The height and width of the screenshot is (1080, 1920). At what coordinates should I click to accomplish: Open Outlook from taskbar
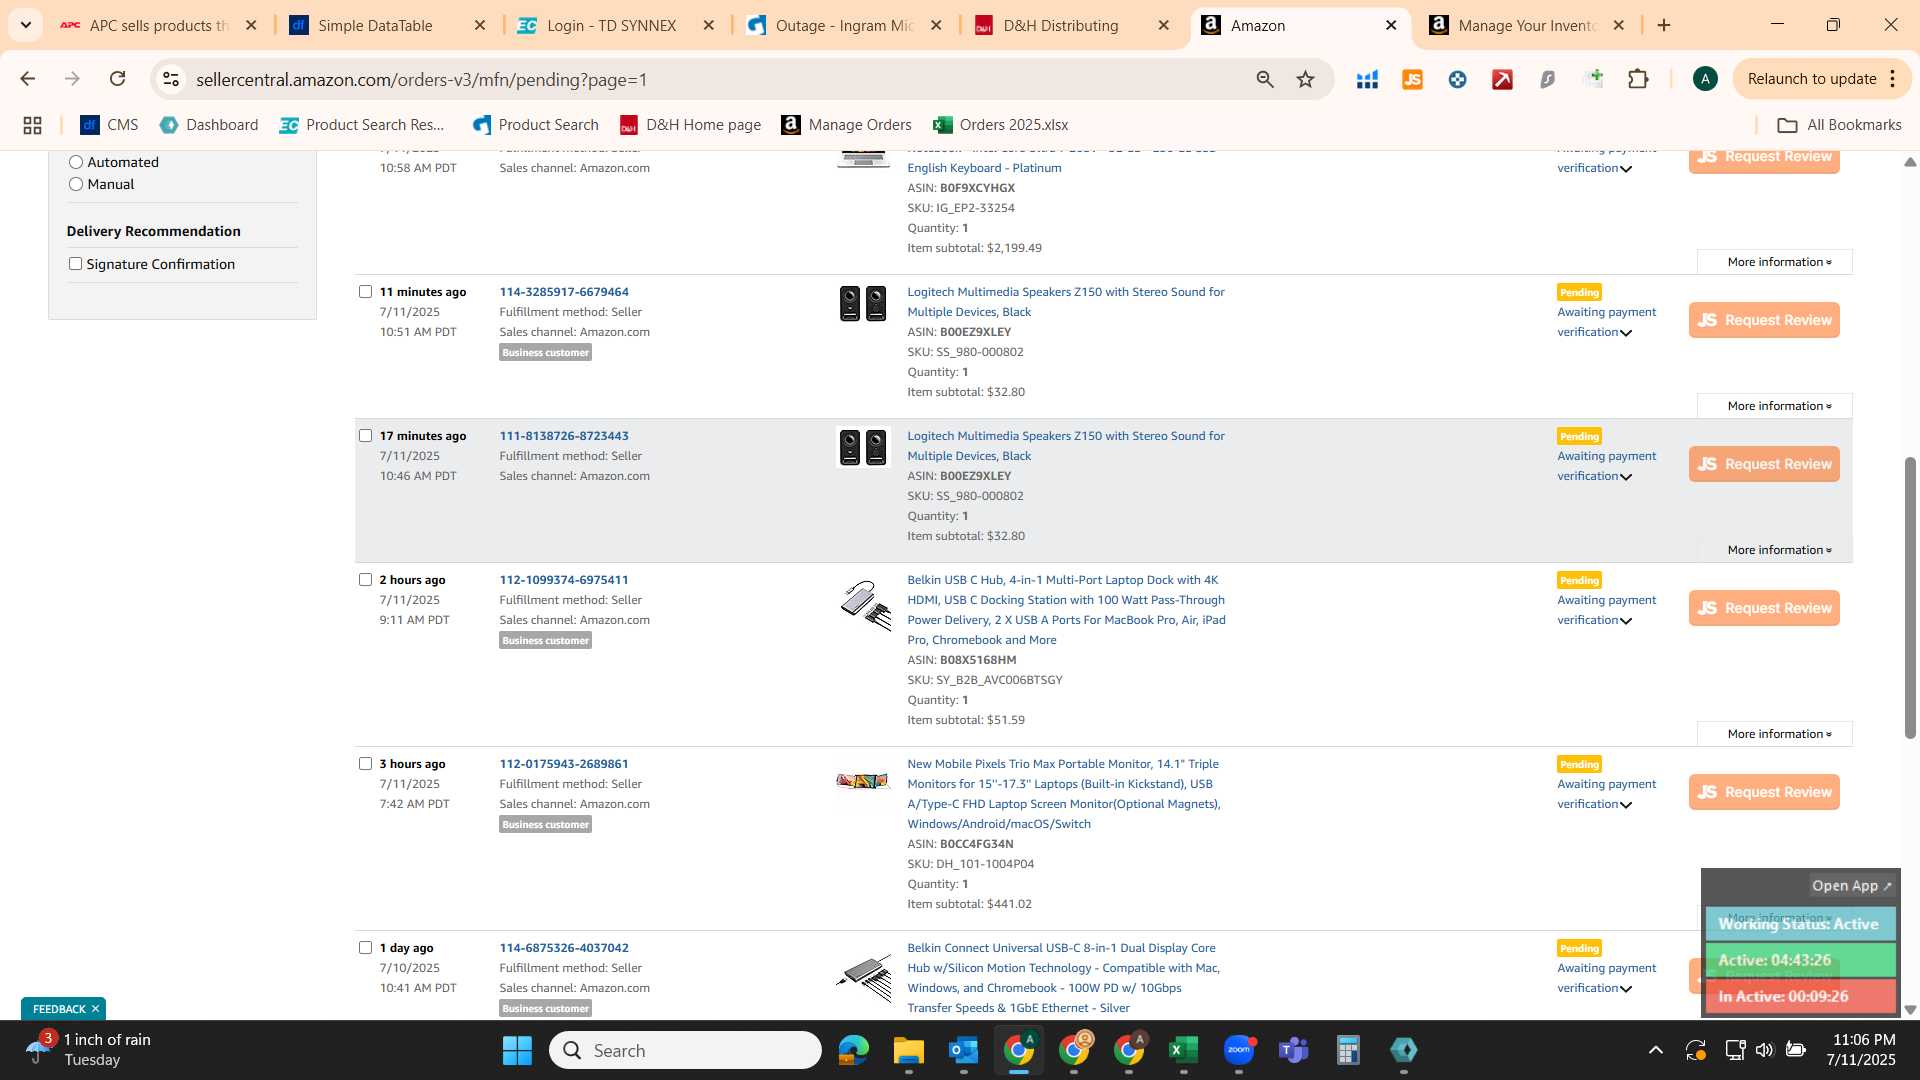(x=963, y=1050)
